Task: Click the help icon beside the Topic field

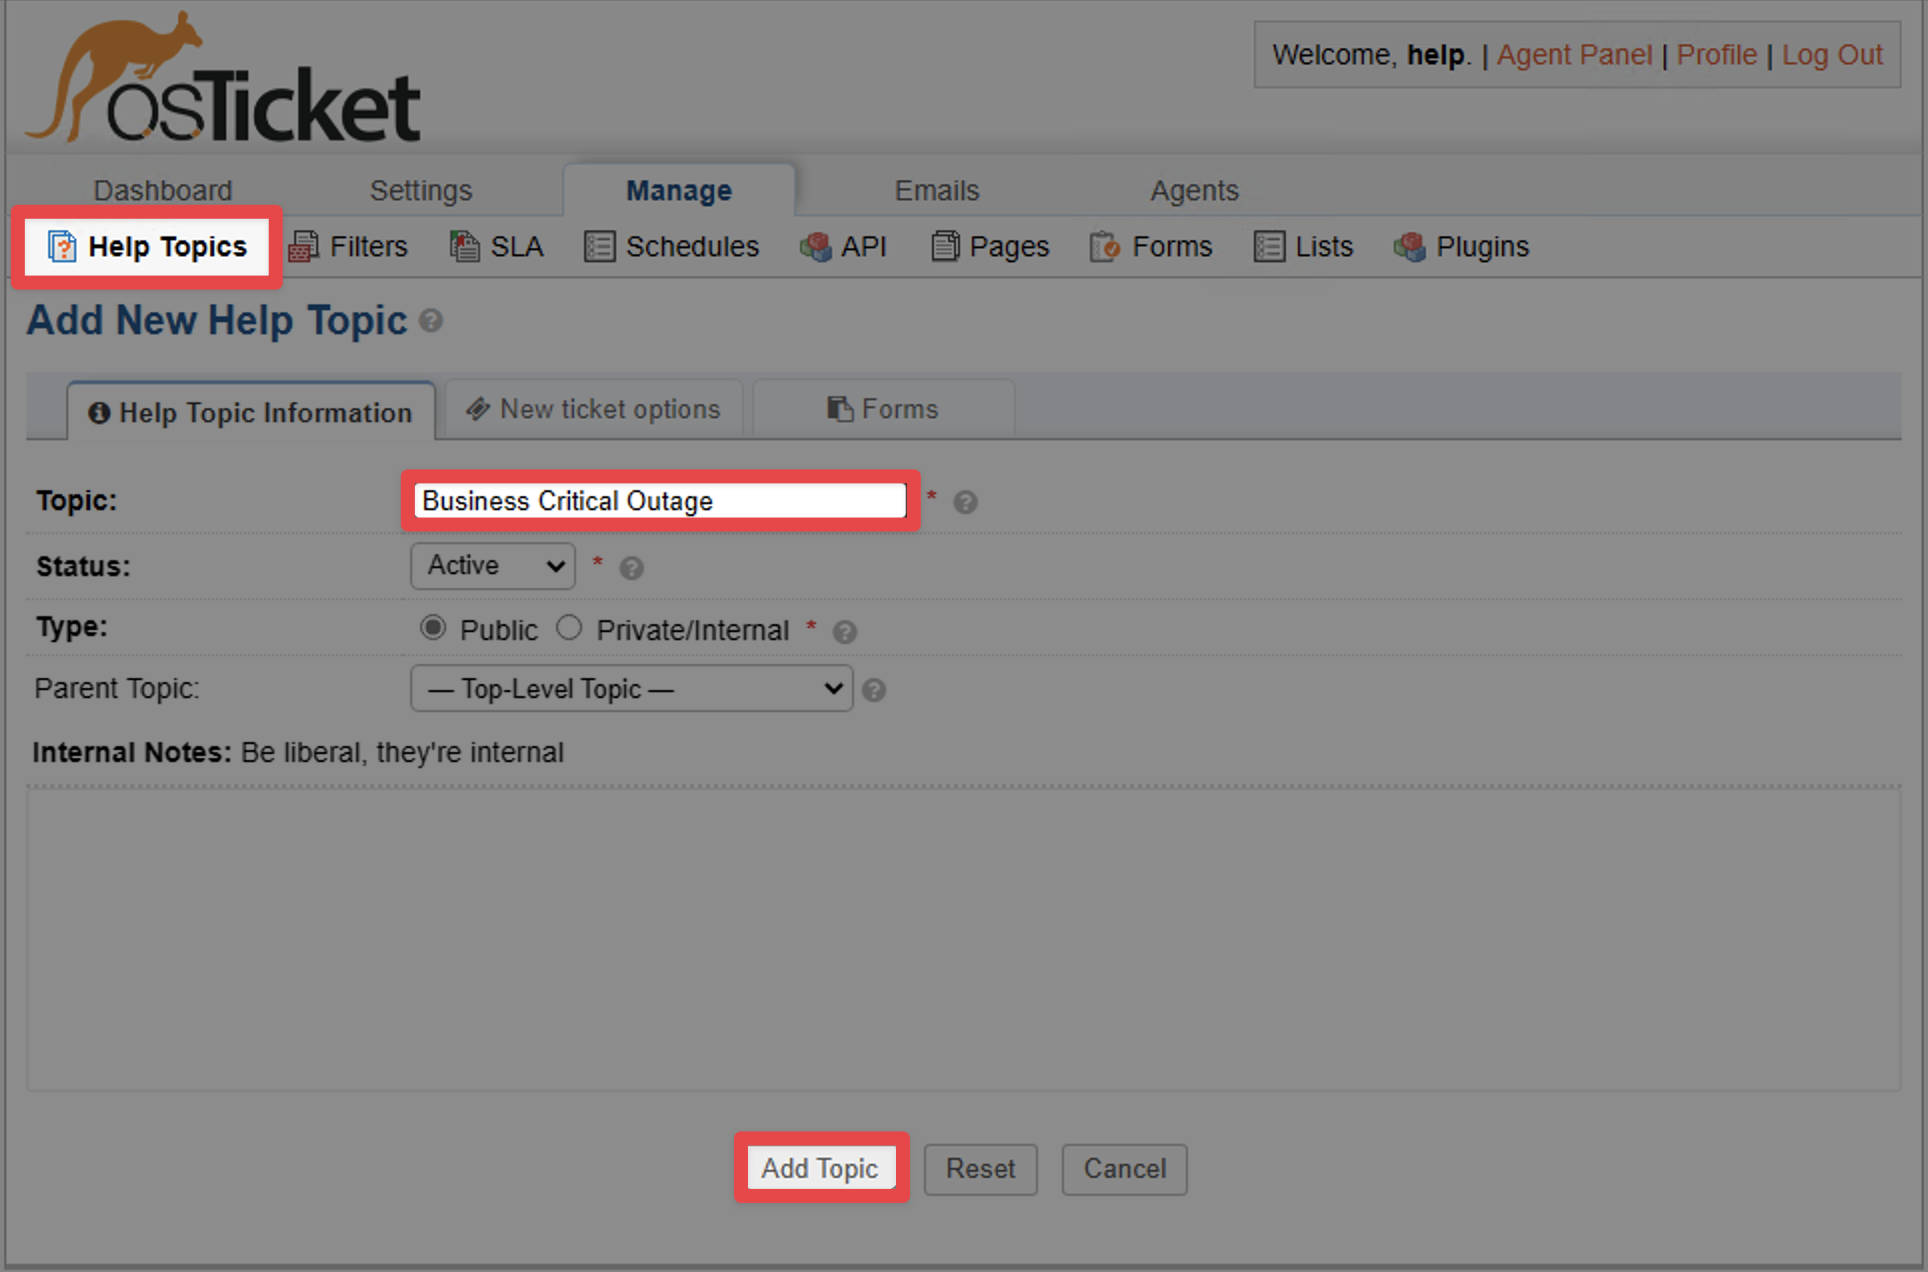Action: [966, 502]
